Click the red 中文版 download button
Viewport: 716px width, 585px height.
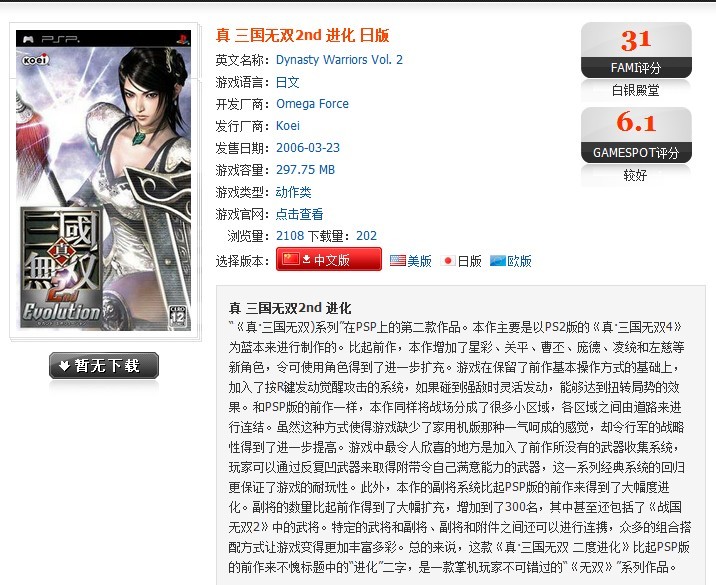point(329,259)
